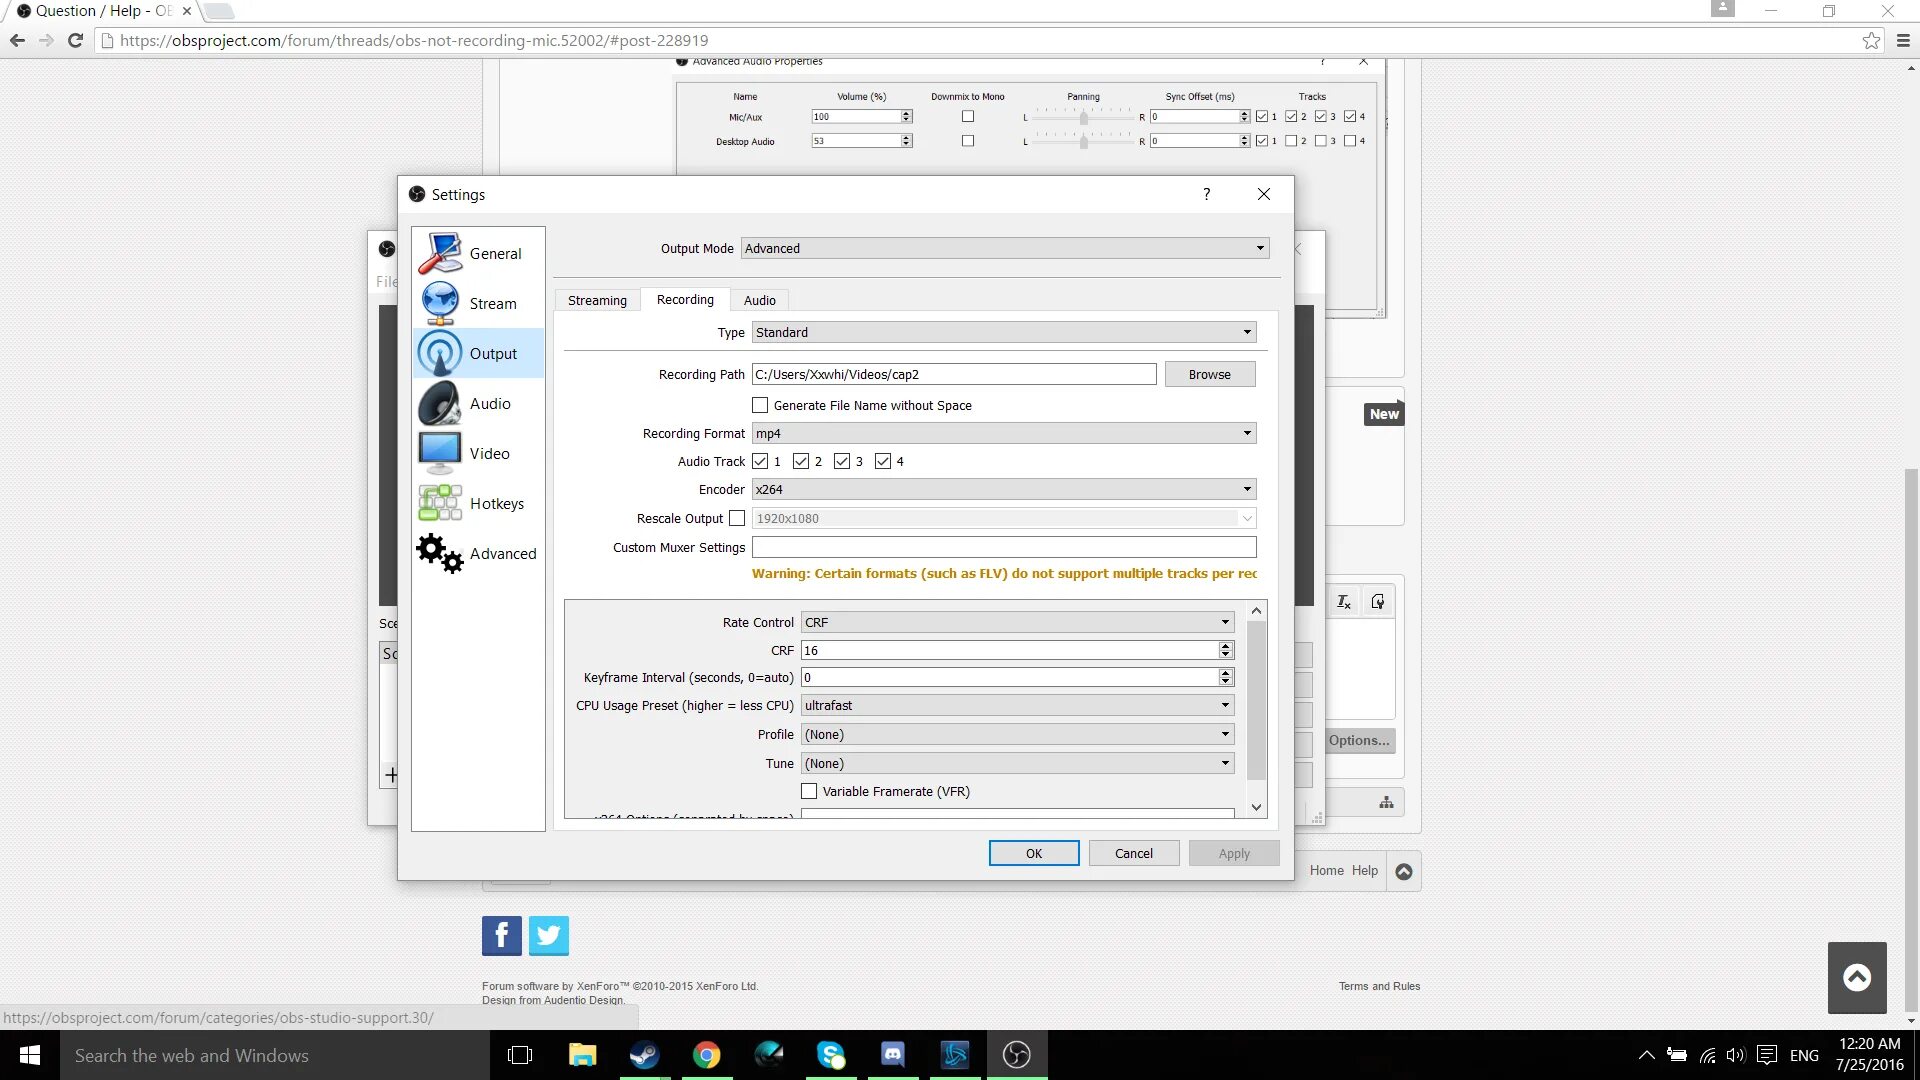Click the Browse recording path button

1209,373
